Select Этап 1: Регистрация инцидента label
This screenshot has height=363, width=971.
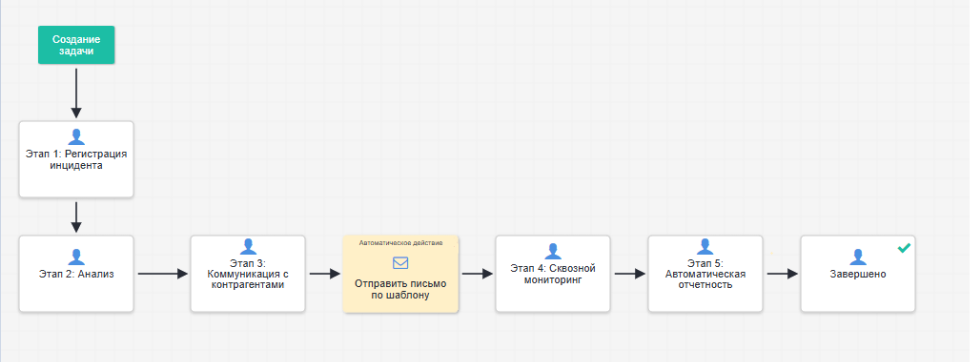click(76, 160)
